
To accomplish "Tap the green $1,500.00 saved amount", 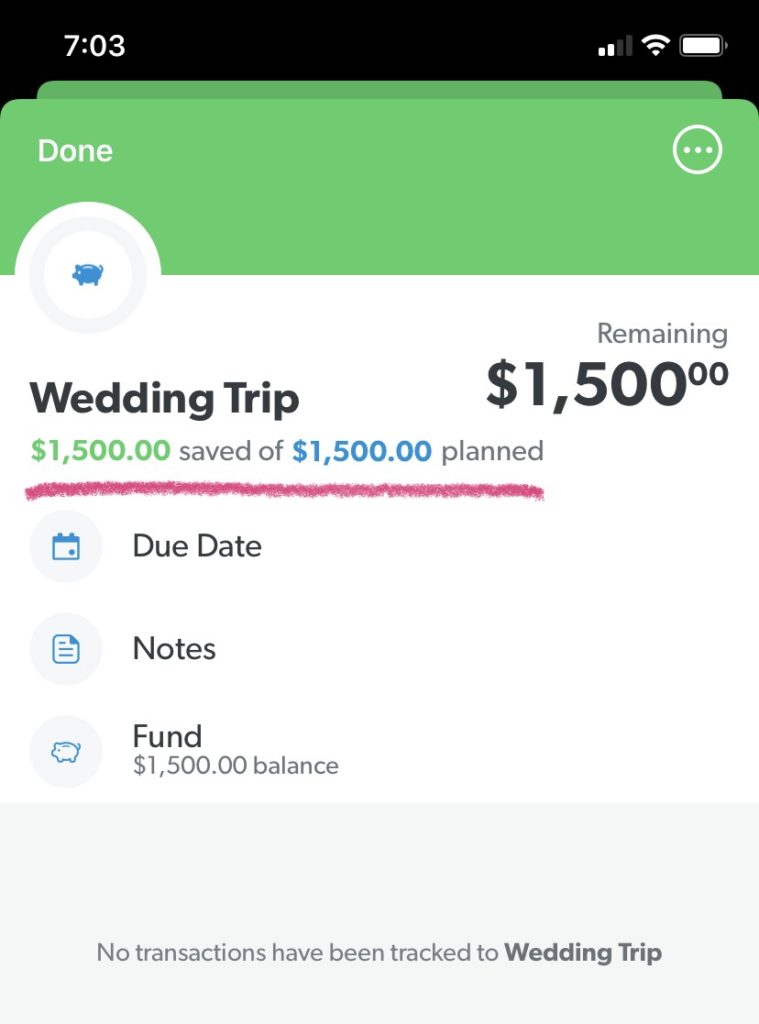I will coord(100,451).
